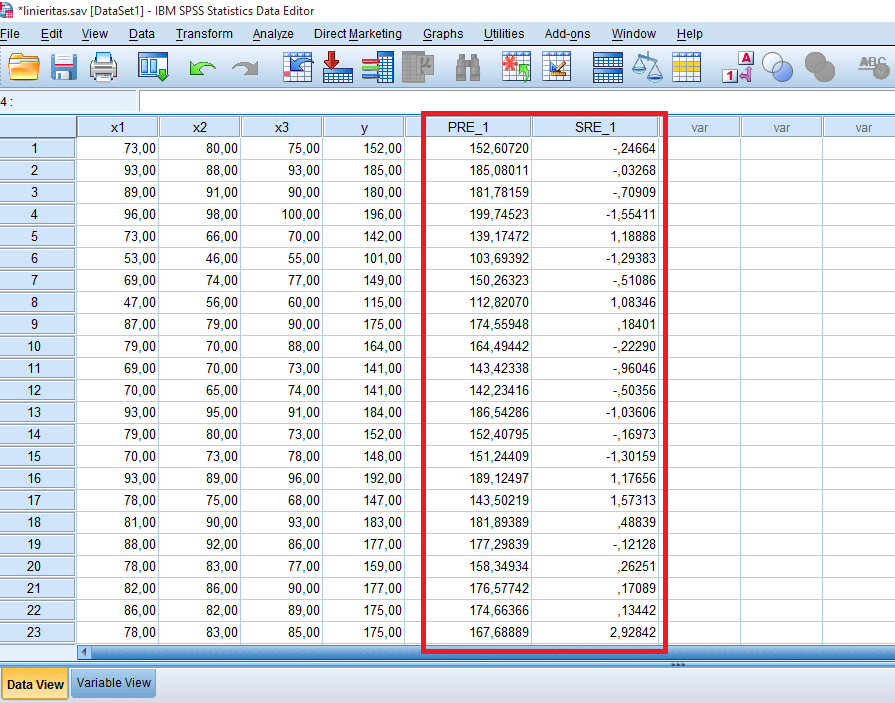Open the Graphs menu
The width and height of the screenshot is (895, 703).
pyautogui.click(x=442, y=33)
